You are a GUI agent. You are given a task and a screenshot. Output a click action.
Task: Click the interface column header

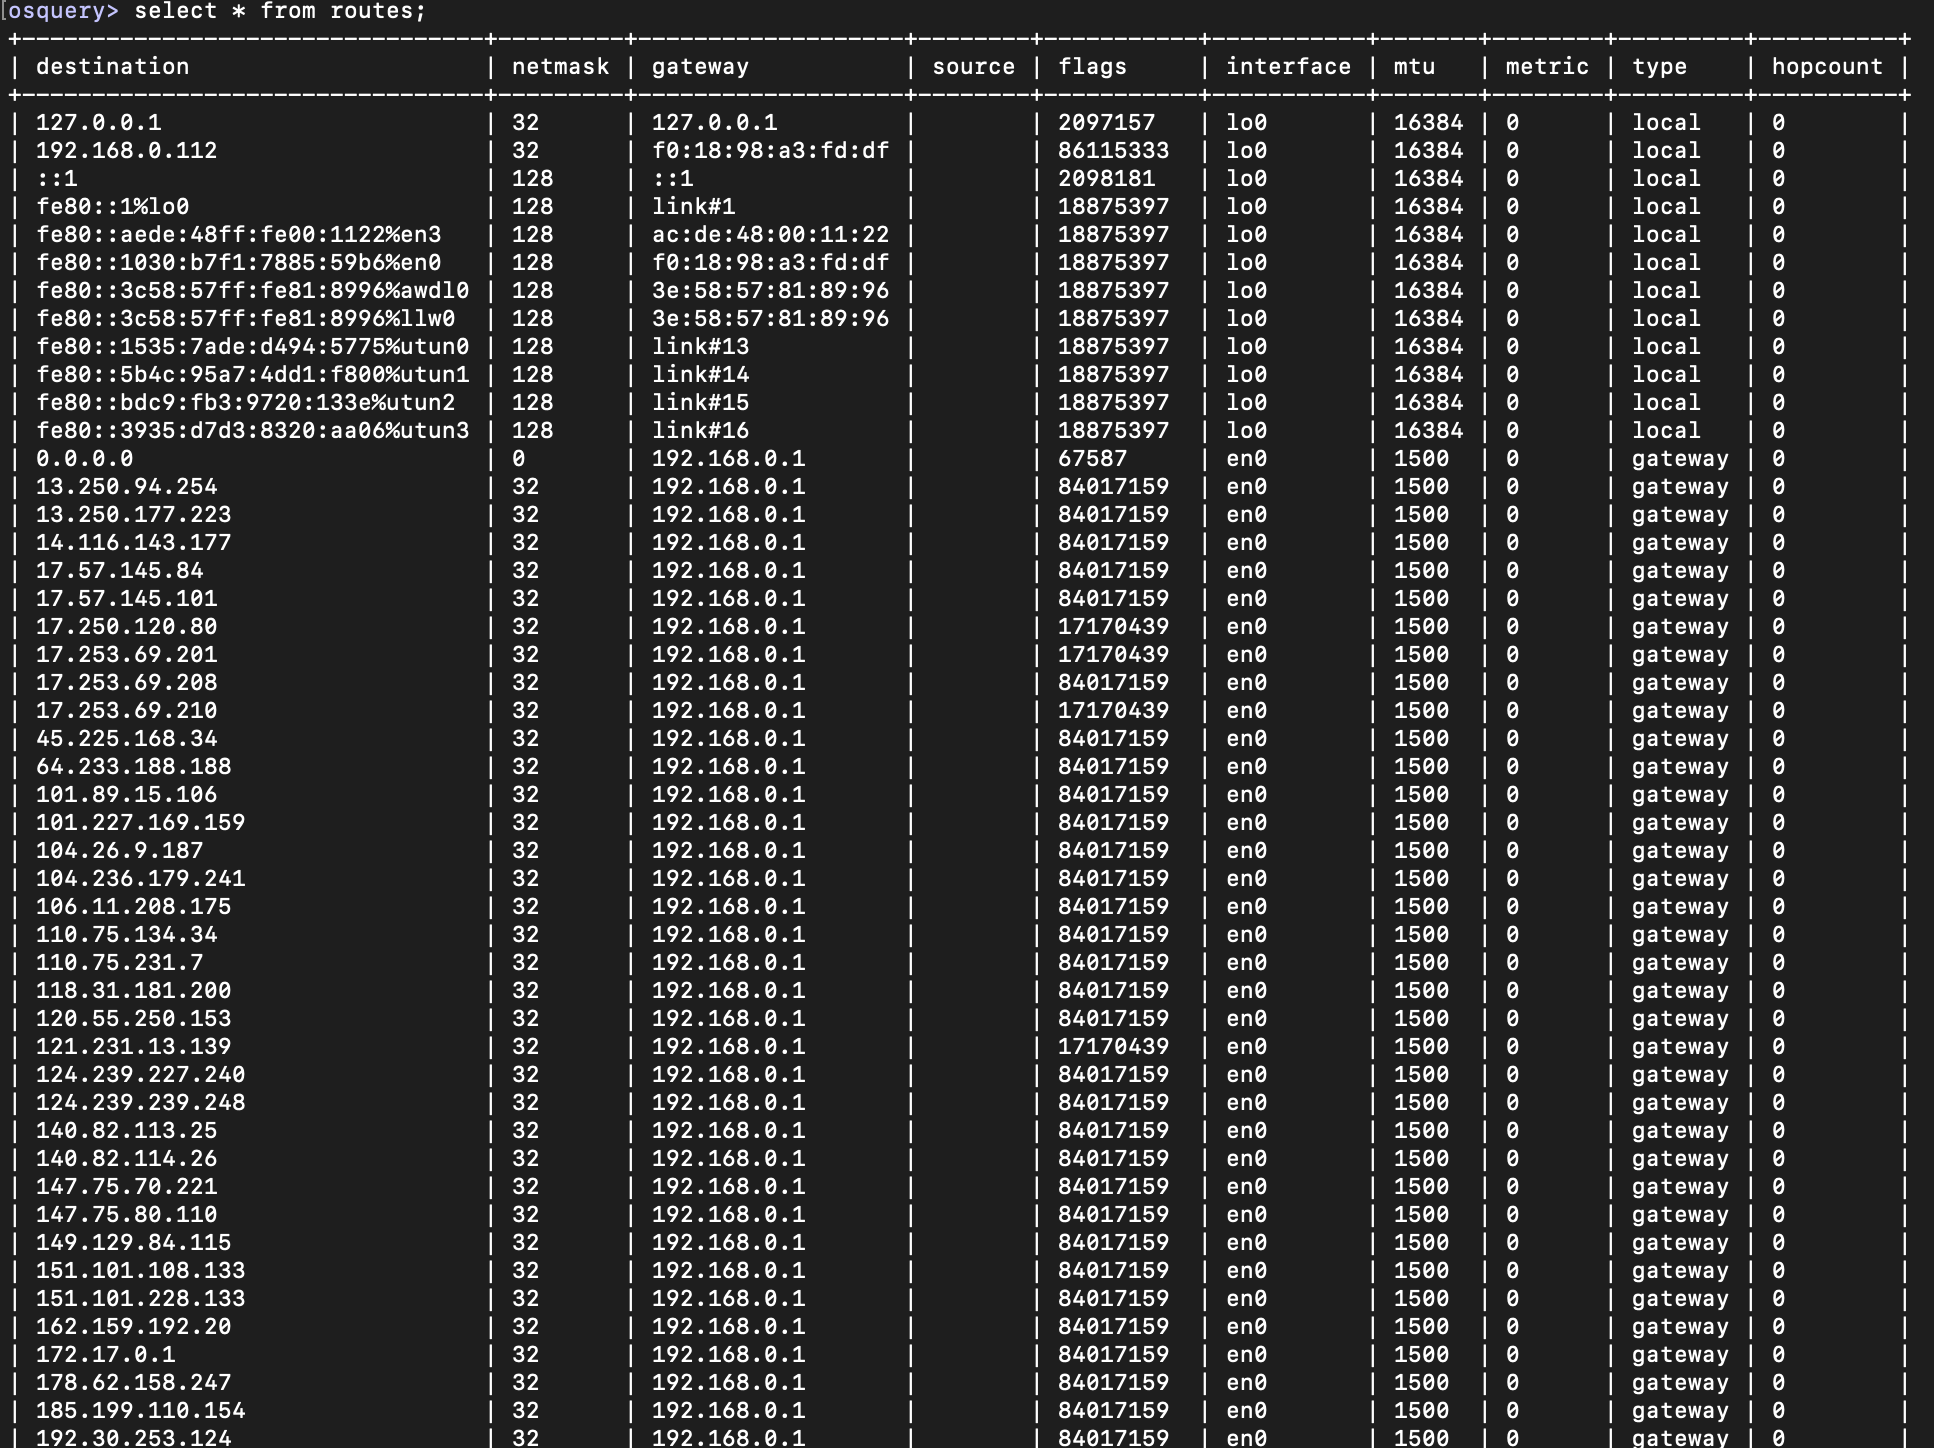tap(1288, 67)
